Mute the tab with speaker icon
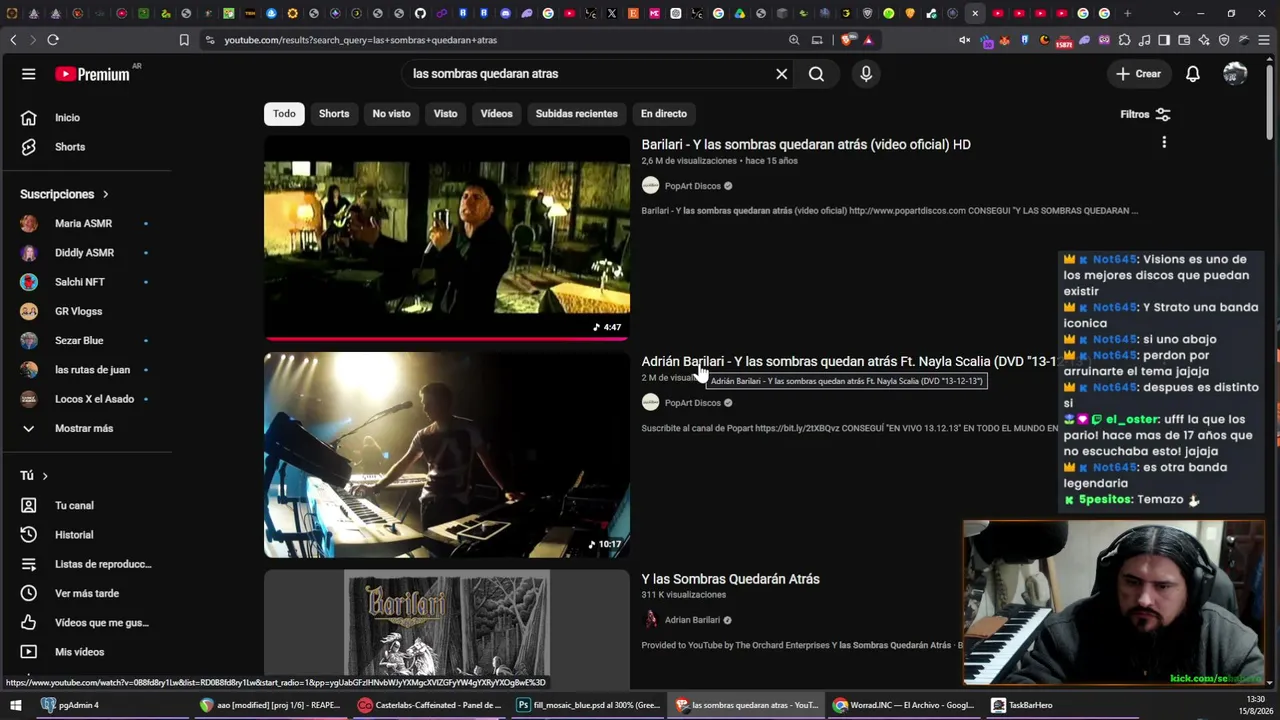The width and height of the screenshot is (1280, 720). (x=964, y=40)
